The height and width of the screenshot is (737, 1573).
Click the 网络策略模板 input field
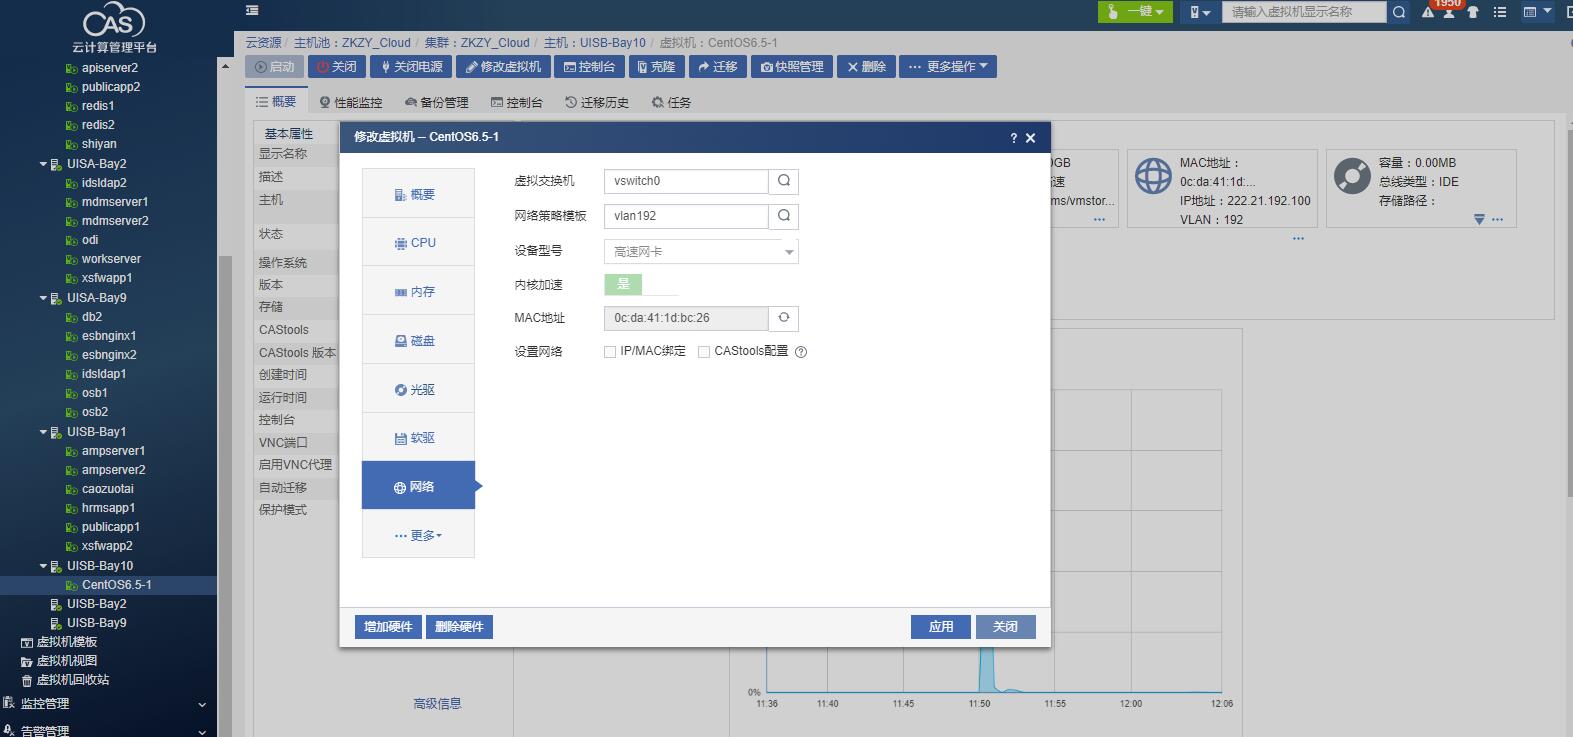[x=686, y=216]
